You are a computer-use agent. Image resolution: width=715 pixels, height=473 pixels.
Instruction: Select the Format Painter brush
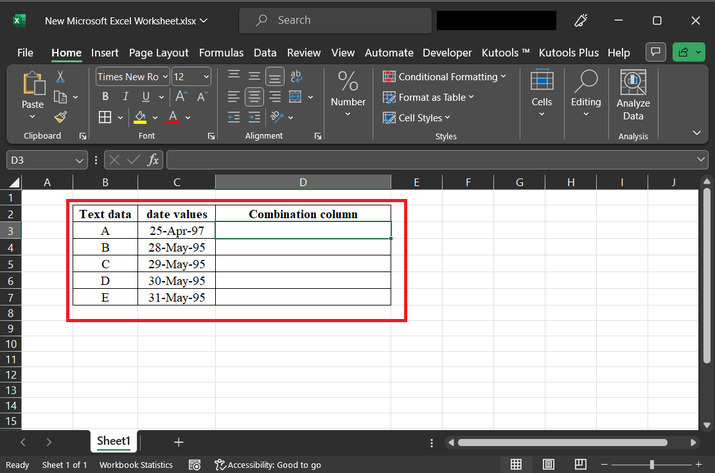61,117
